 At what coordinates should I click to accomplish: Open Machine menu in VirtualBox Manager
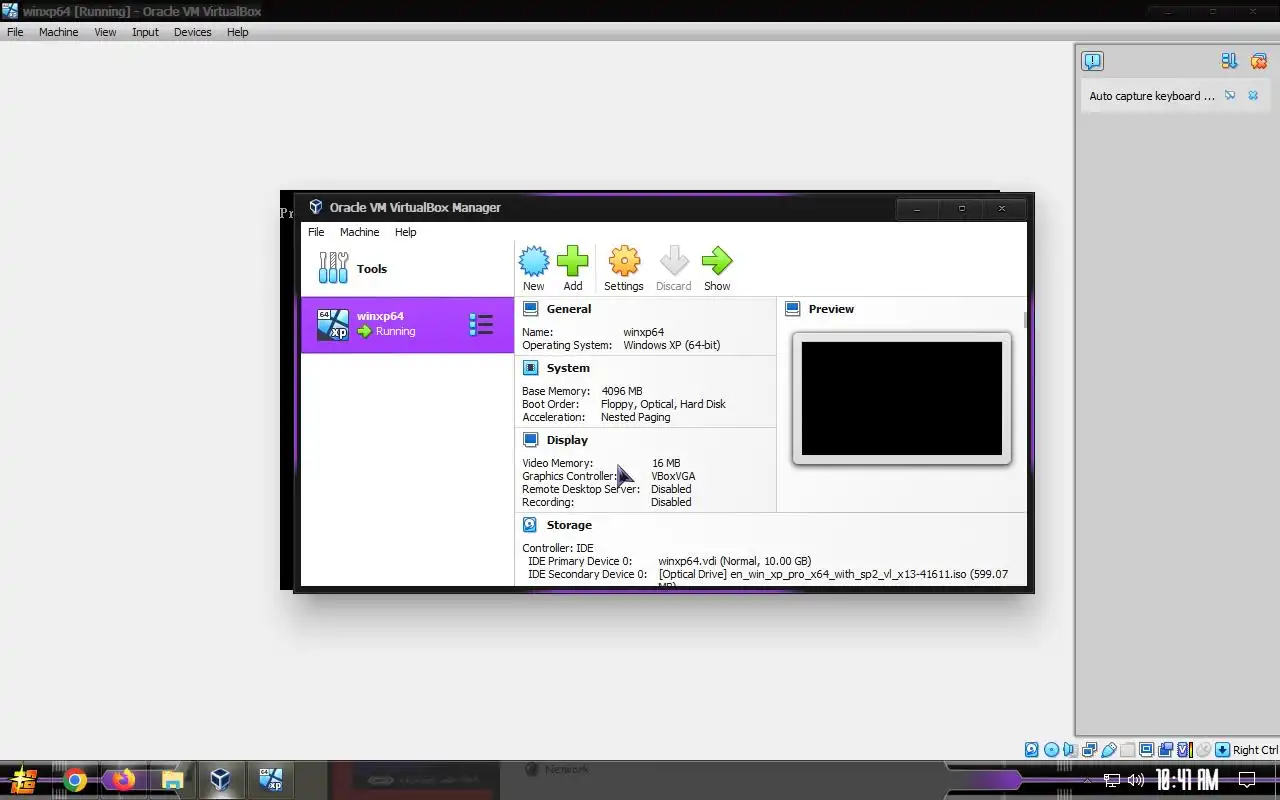click(x=359, y=232)
